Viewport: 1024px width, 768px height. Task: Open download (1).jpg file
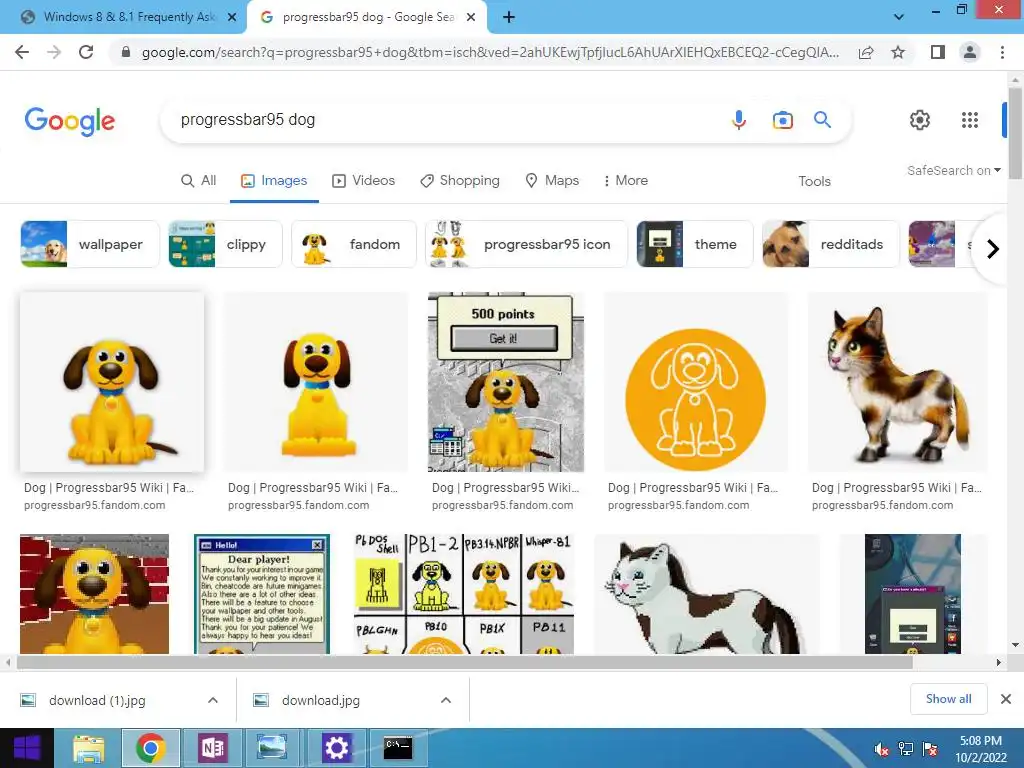click(97, 700)
